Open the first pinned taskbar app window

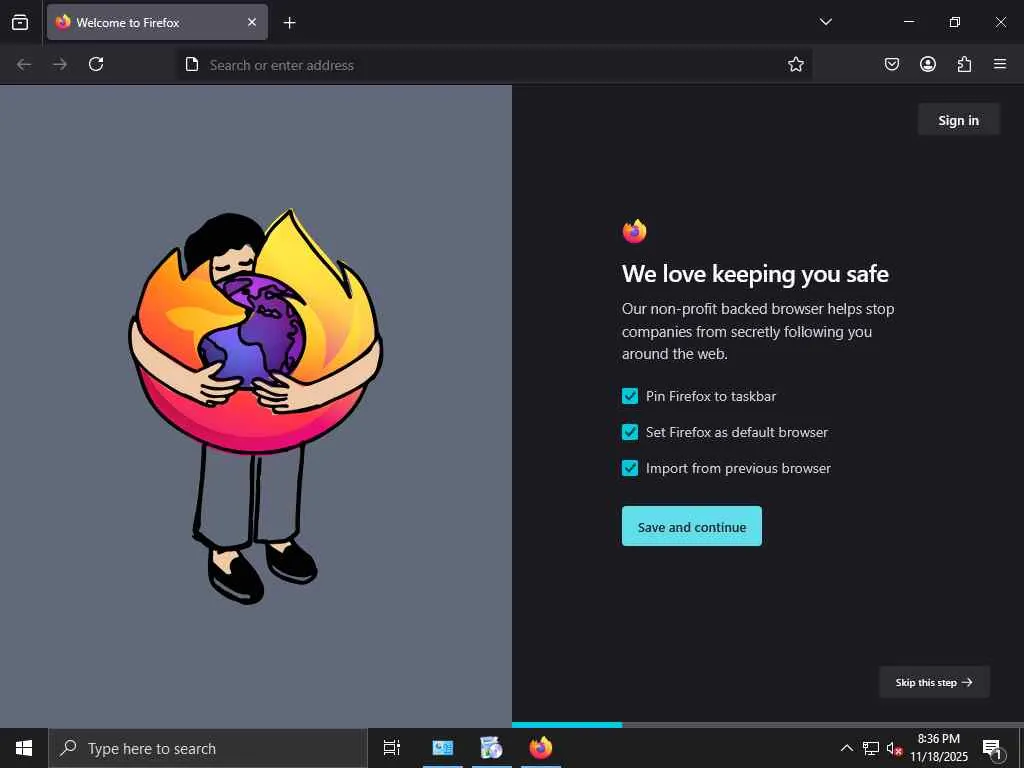pyautogui.click(x=443, y=748)
